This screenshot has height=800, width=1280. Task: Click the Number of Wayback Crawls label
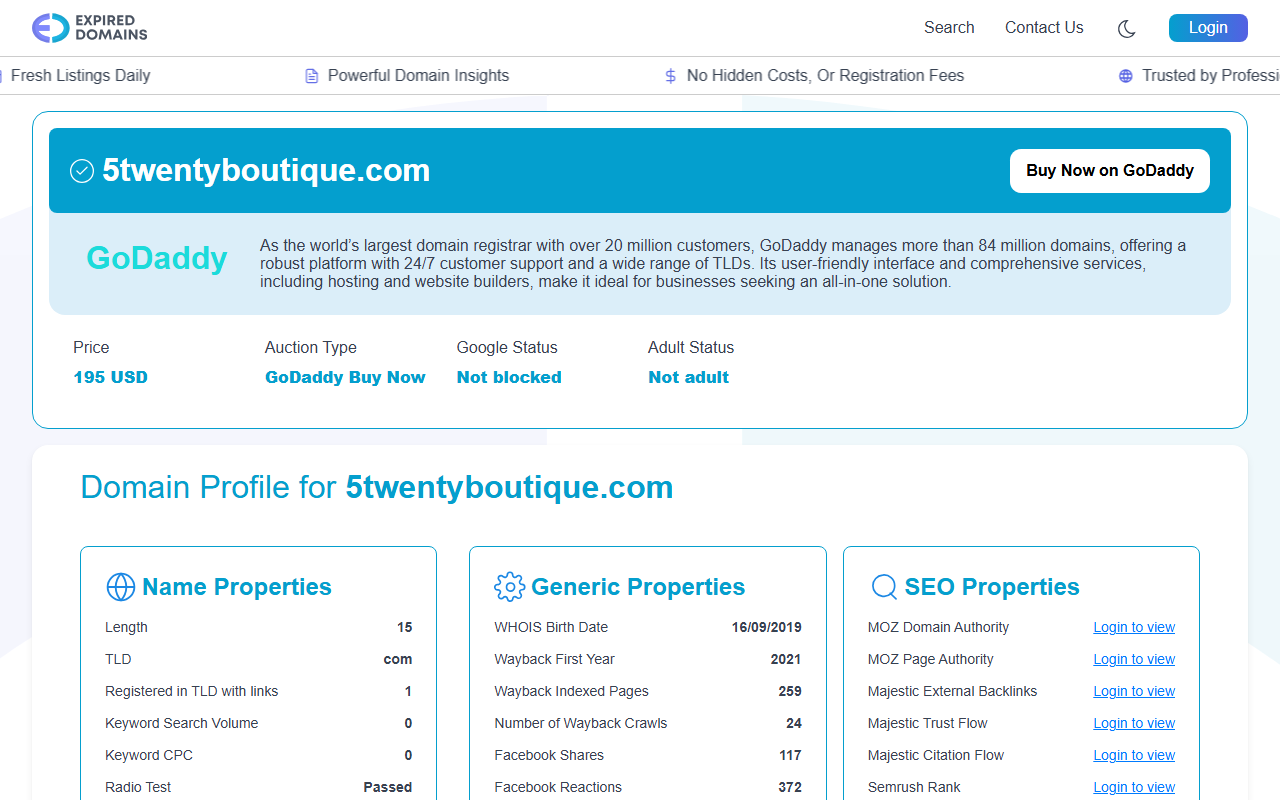point(580,724)
